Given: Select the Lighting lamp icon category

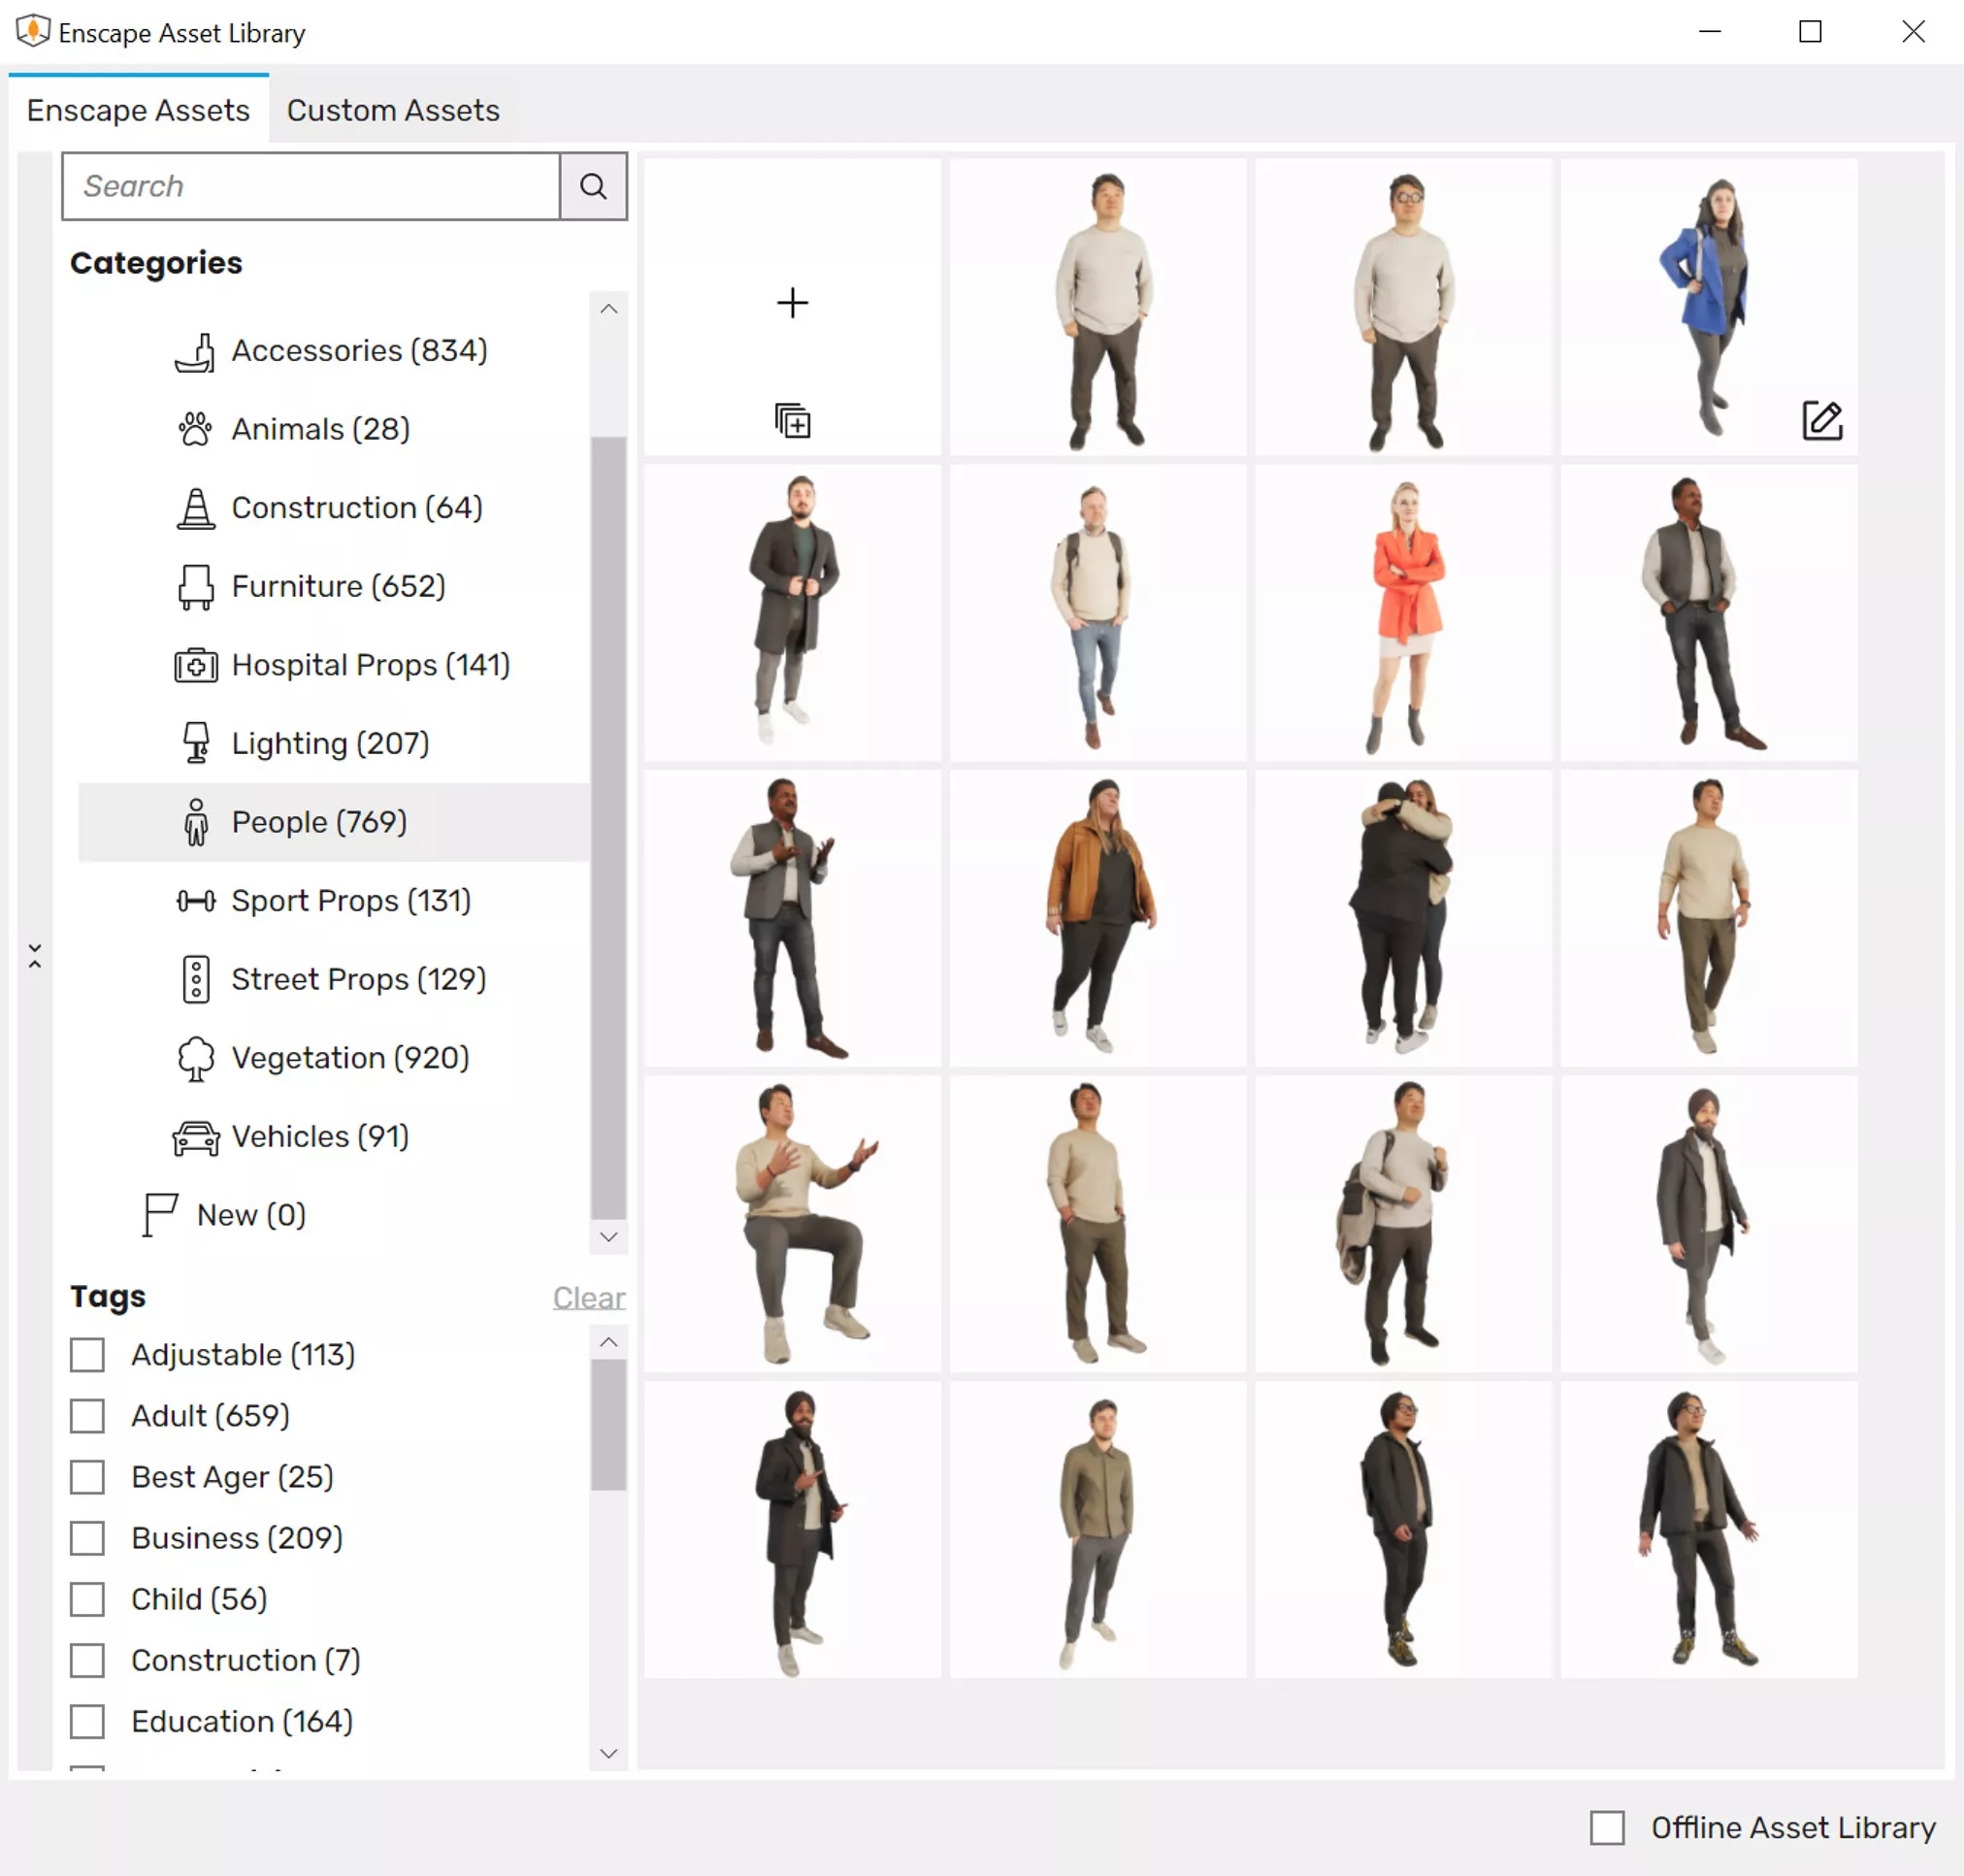Looking at the screenshot, I should pyautogui.click(x=196, y=743).
